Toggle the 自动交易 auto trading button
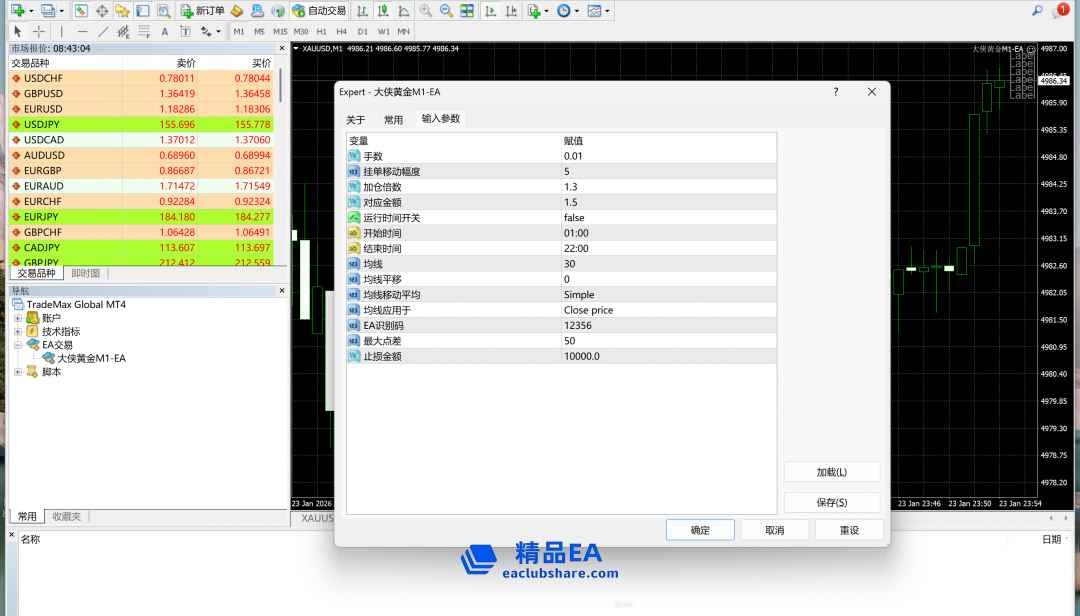This screenshot has width=1080, height=616. point(319,11)
